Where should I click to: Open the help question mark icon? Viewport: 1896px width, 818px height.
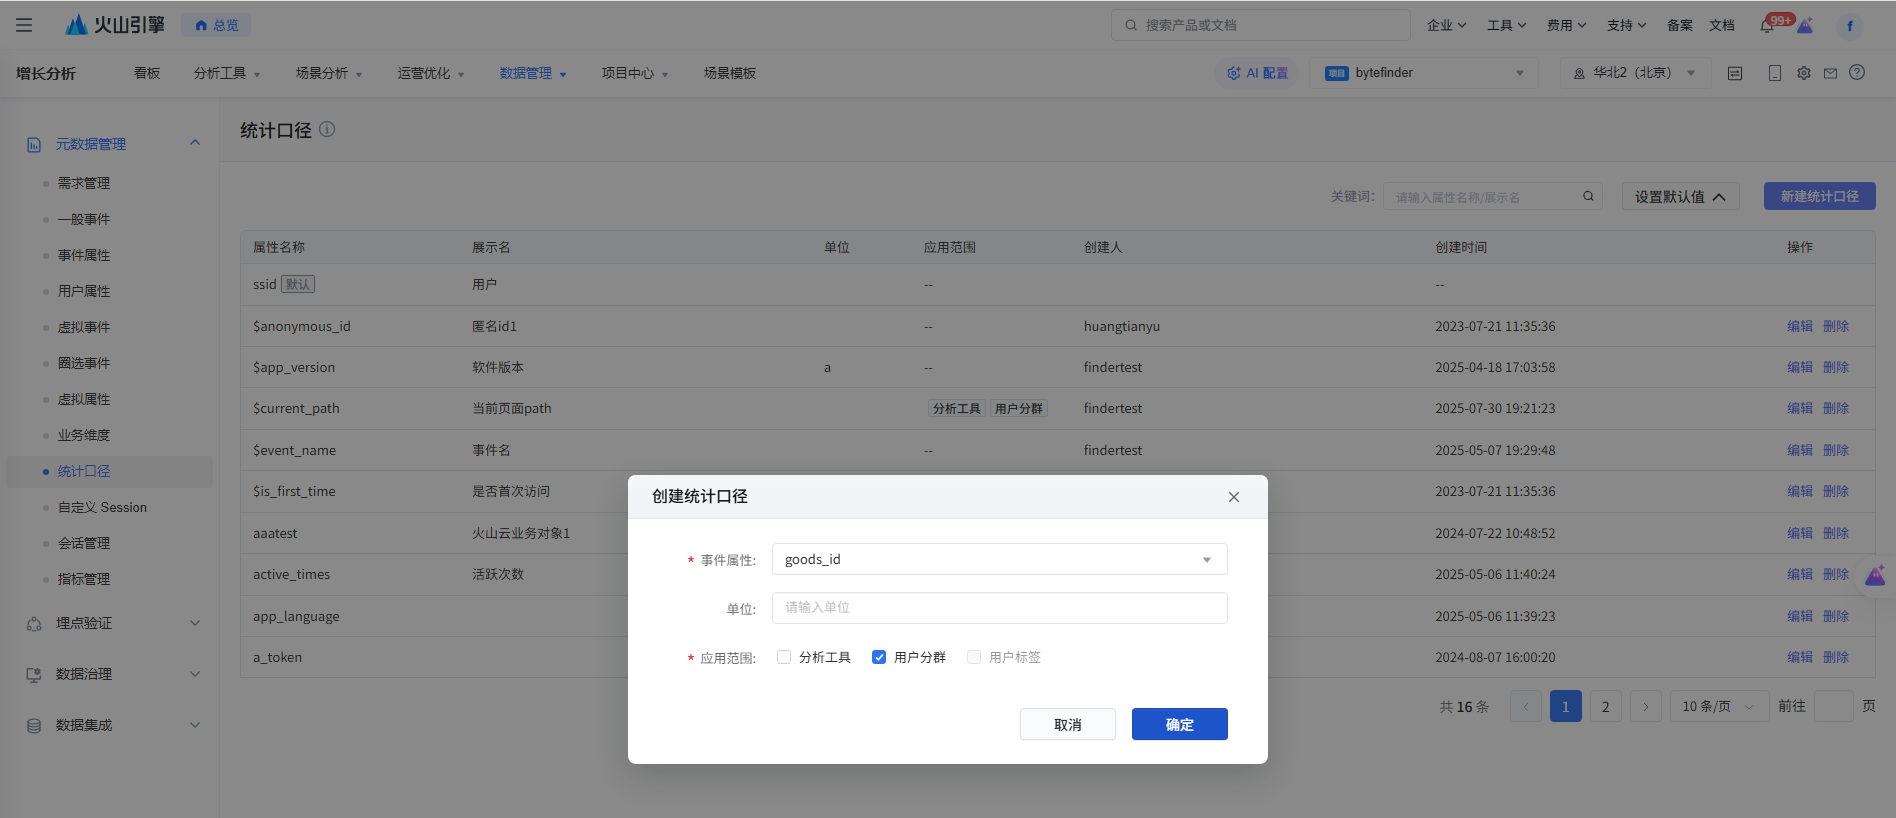pyautogui.click(x=1857, y=73)
